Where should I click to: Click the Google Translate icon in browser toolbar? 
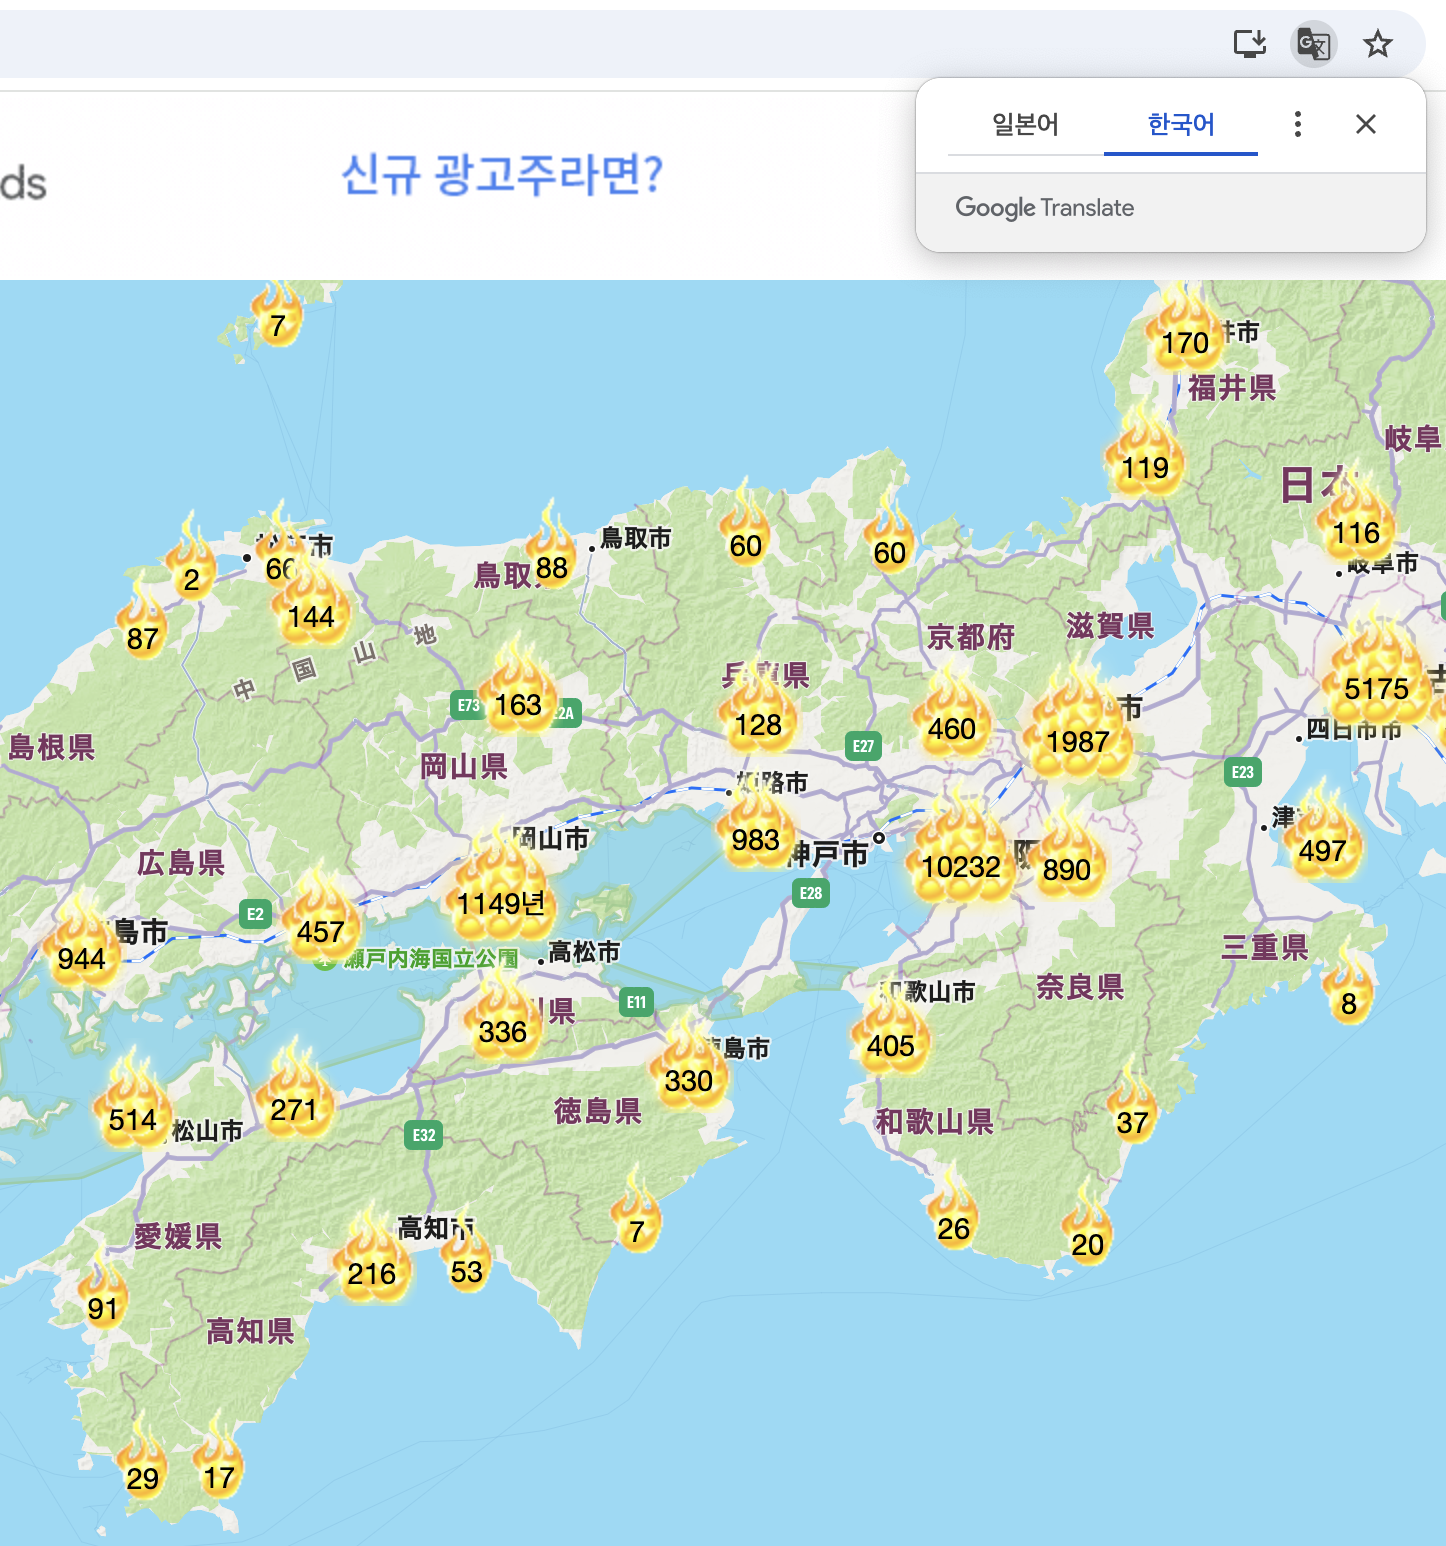[x=1313, y=44]
